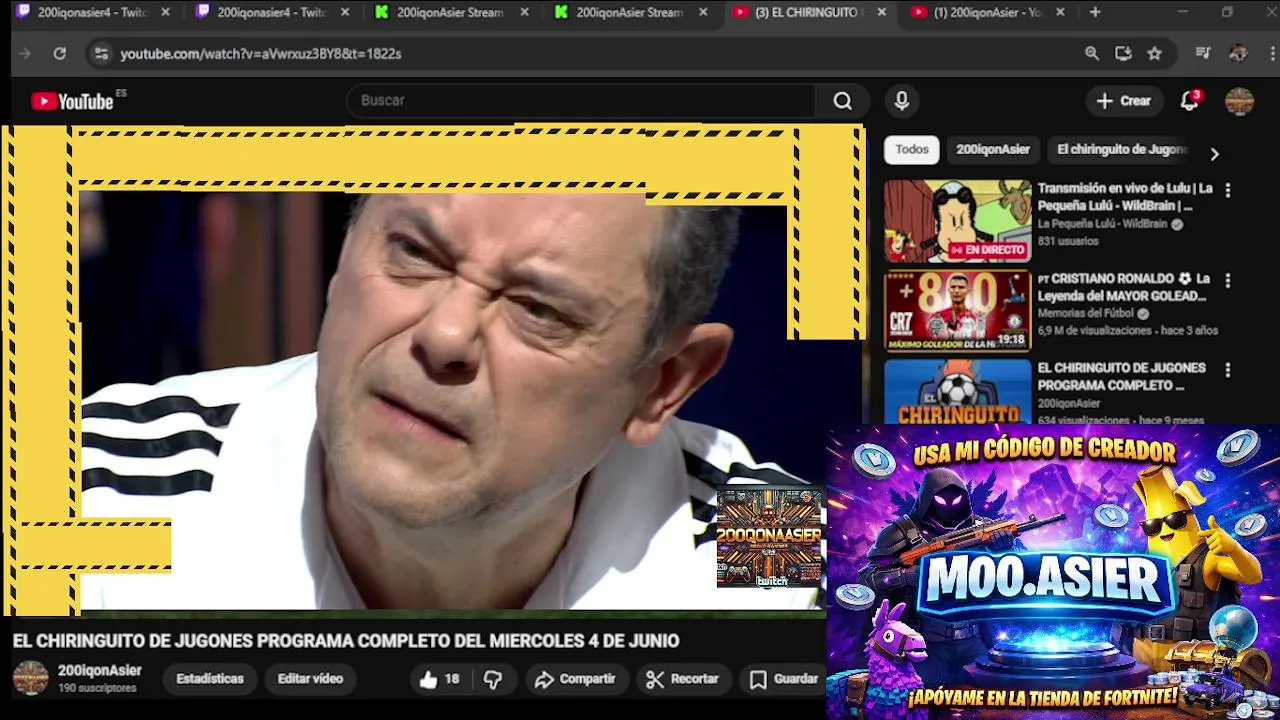
Task: Click the 190 suscriptores text
Action: 97,689
